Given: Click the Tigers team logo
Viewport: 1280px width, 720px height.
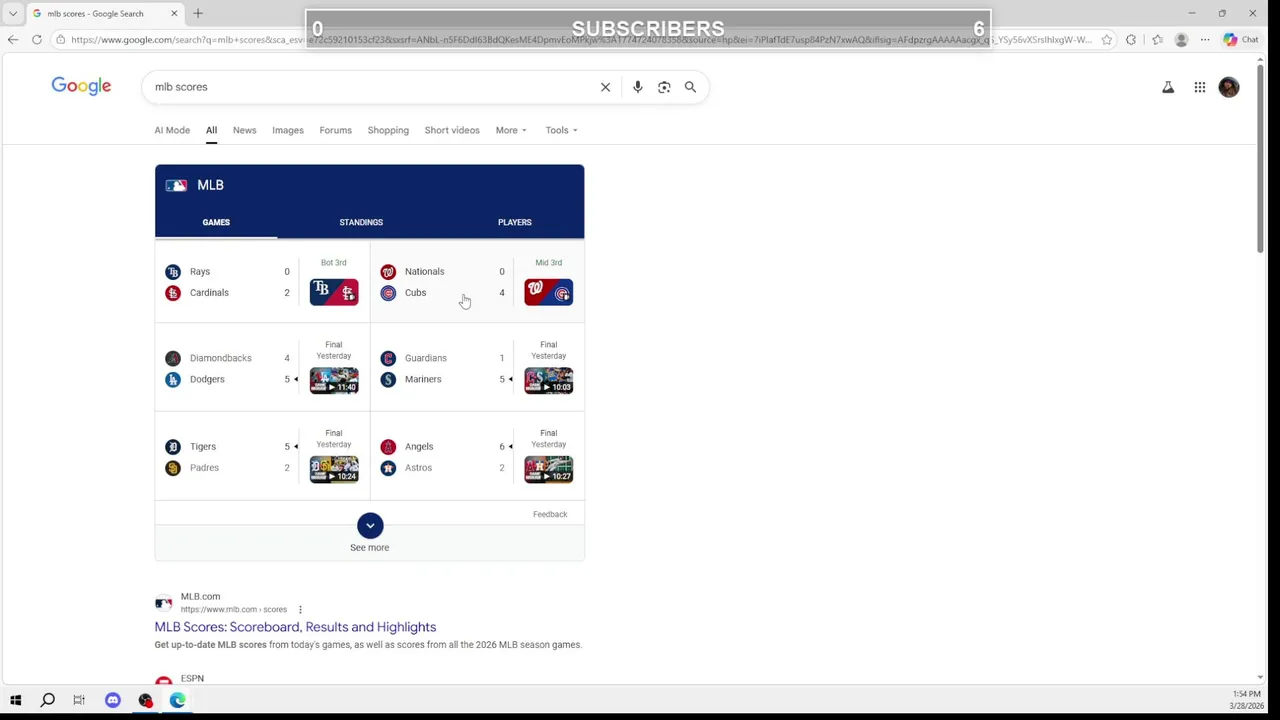Looking at the screenshot, I should click(173, 447).
